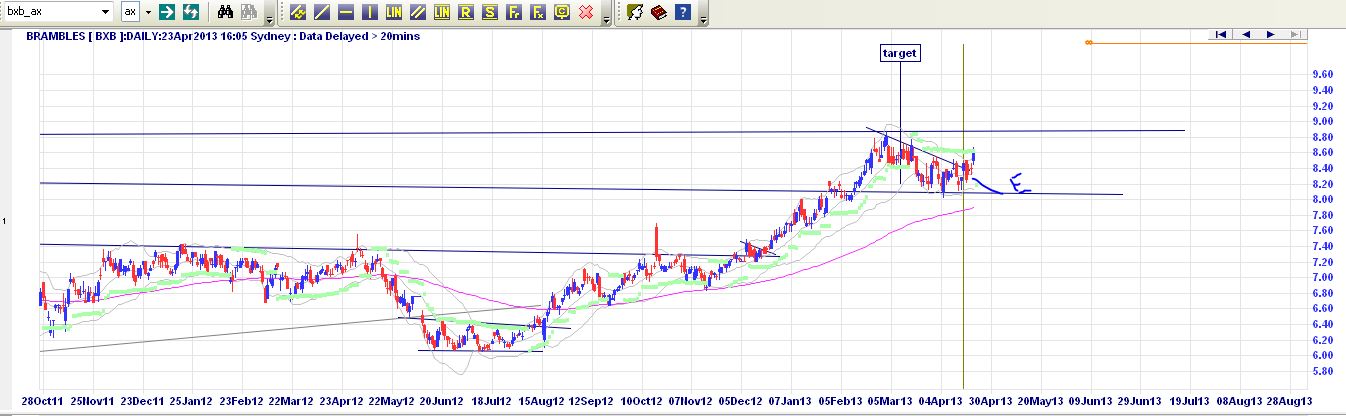Click the 5.80 price axis label

pos(1322,371)
